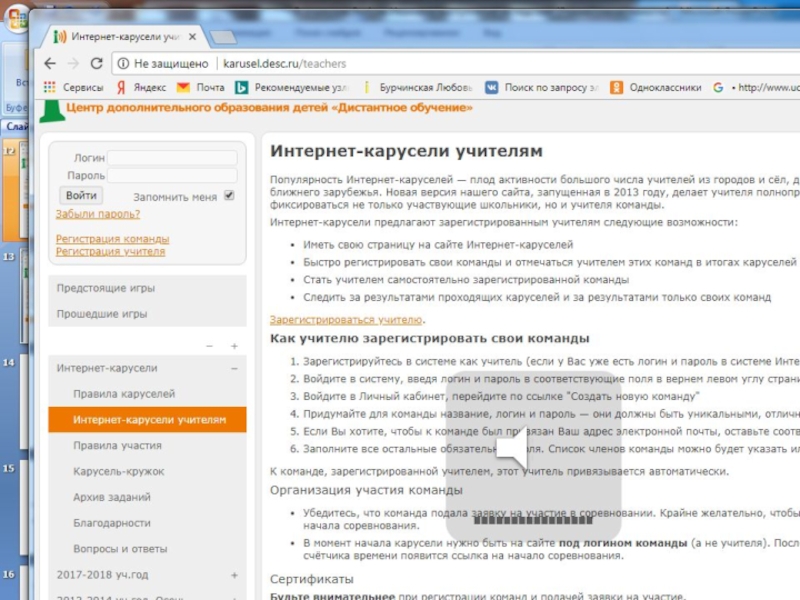Open the Сервисы apps bookmark
Viewport: 800px width, 600px height.
click(74, 87)
